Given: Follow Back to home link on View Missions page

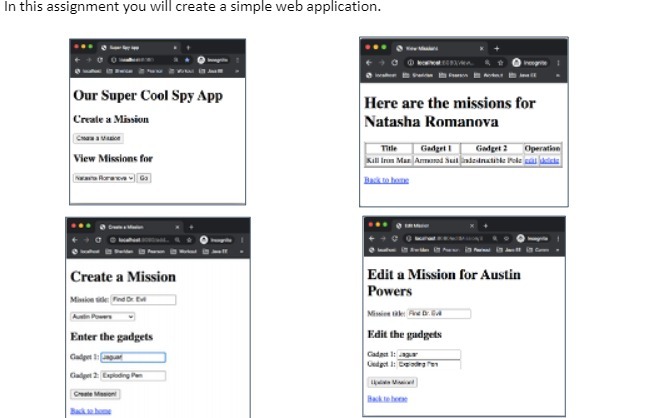Looking at the screenshot, I should [386, 180].
